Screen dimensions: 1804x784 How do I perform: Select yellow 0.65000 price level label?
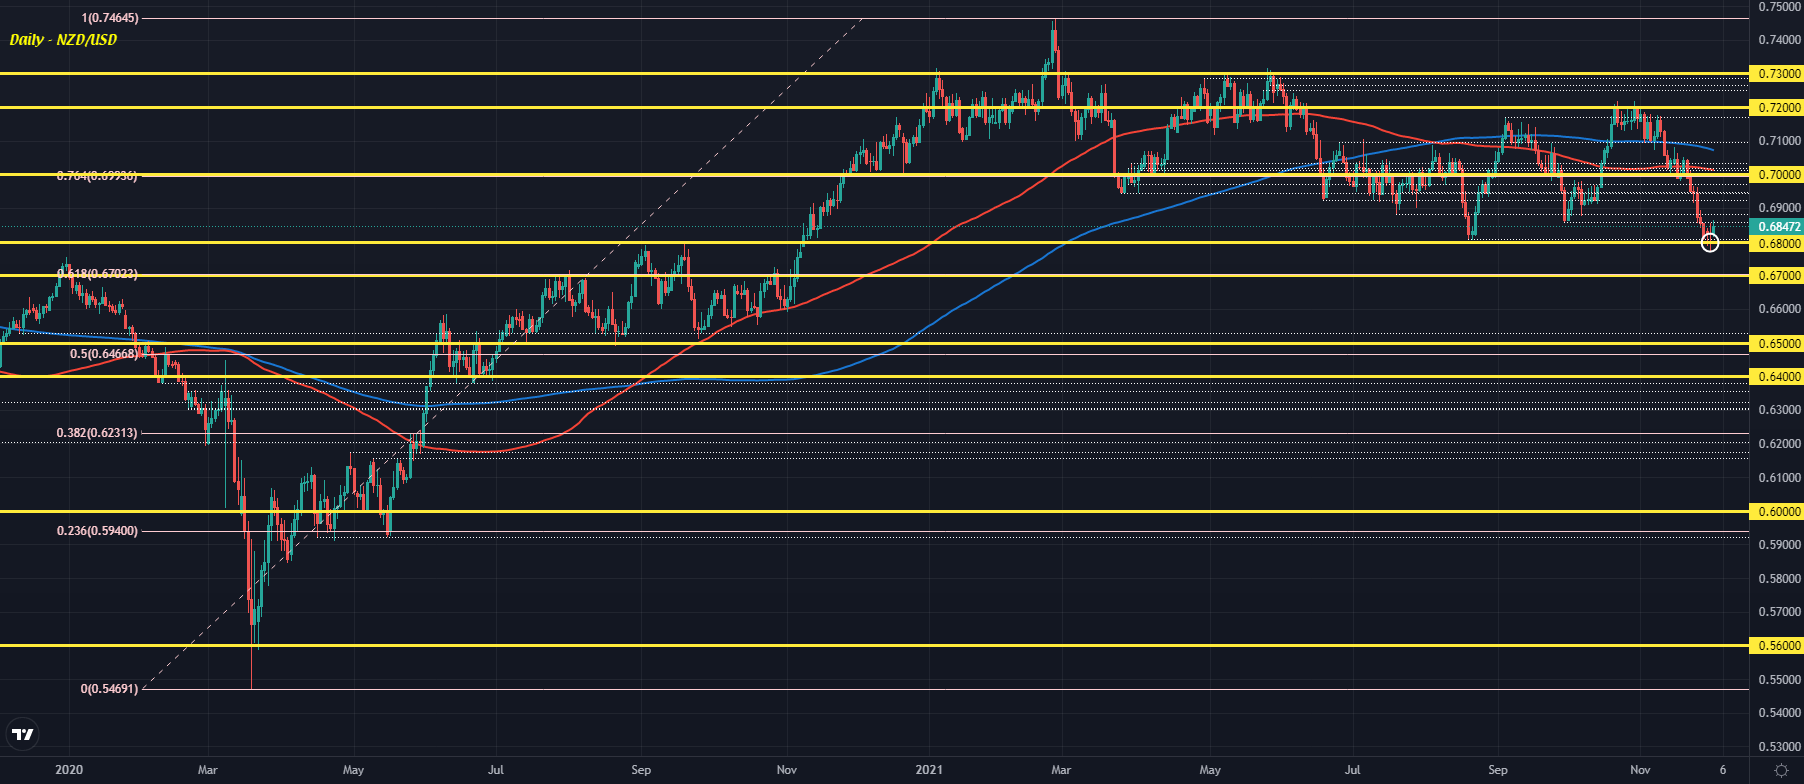click(x=1778, y=343)
